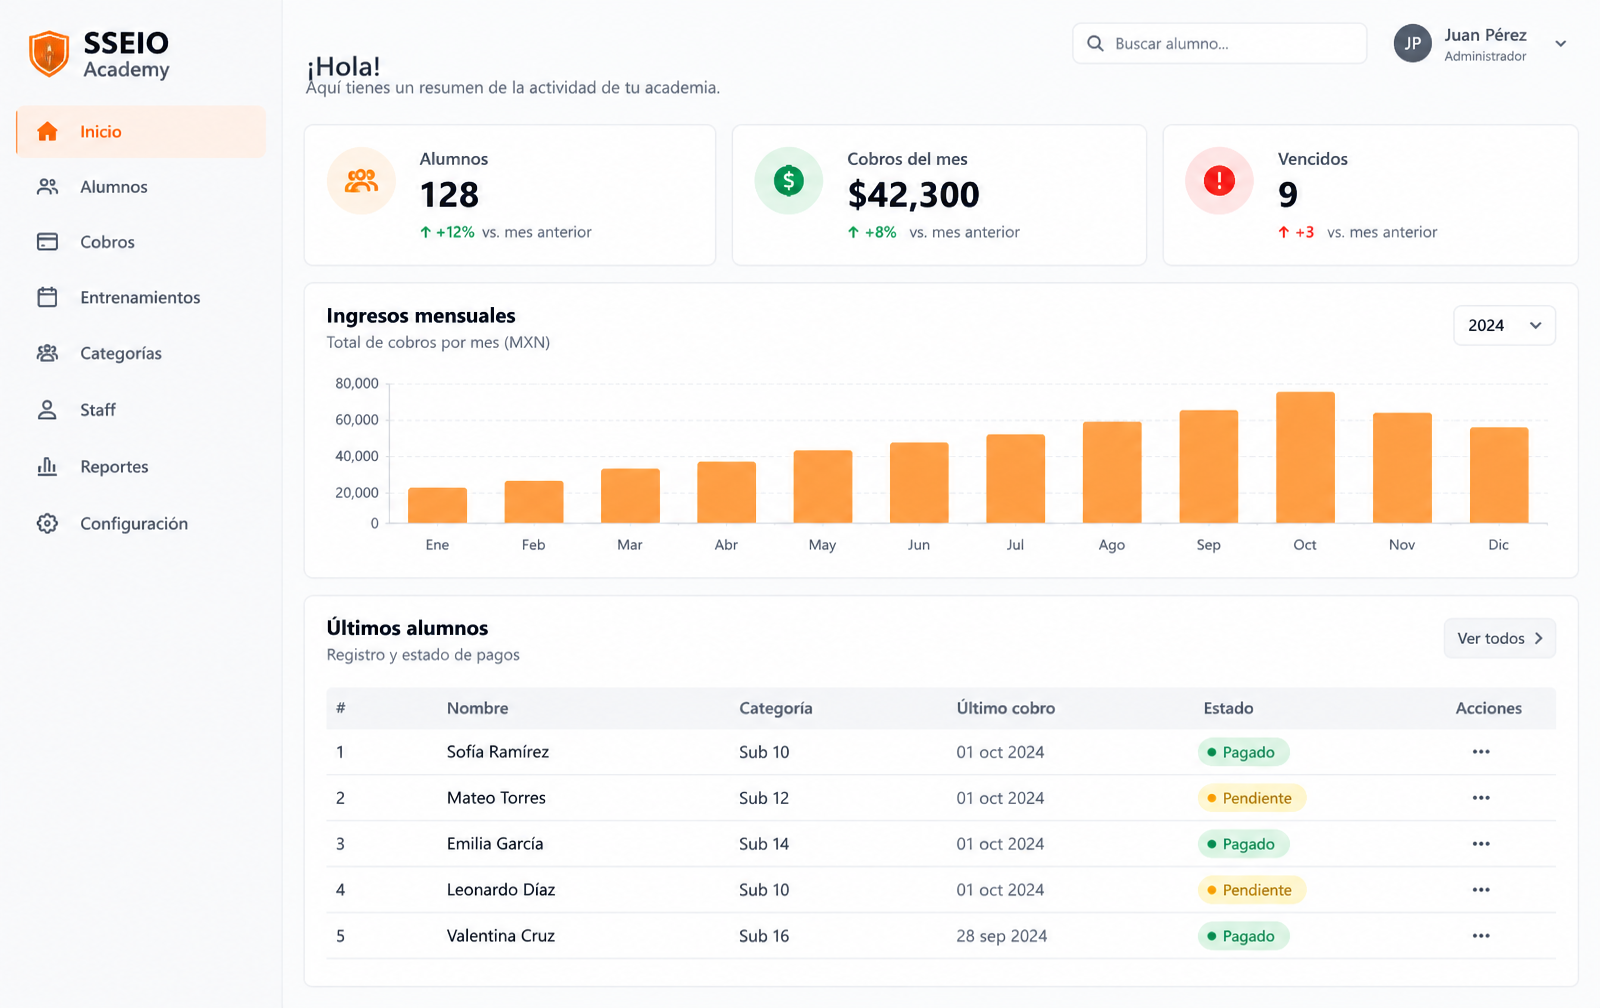
Task: Click the home icon beside Inicio
Action: [47, 132]
